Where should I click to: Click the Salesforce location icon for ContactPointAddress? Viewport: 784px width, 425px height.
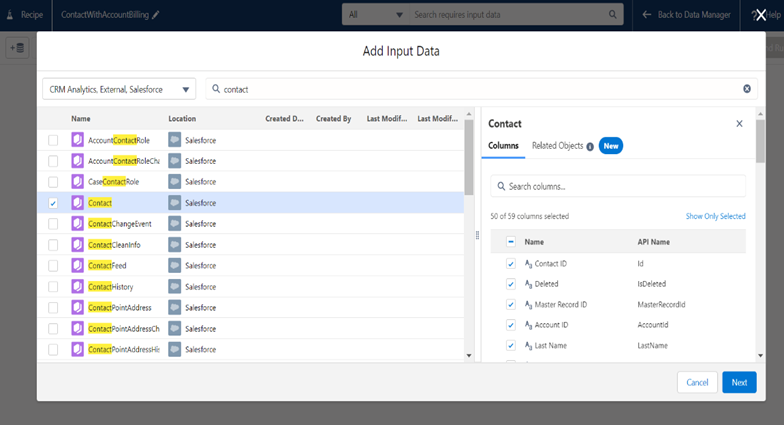click(174, 307)
